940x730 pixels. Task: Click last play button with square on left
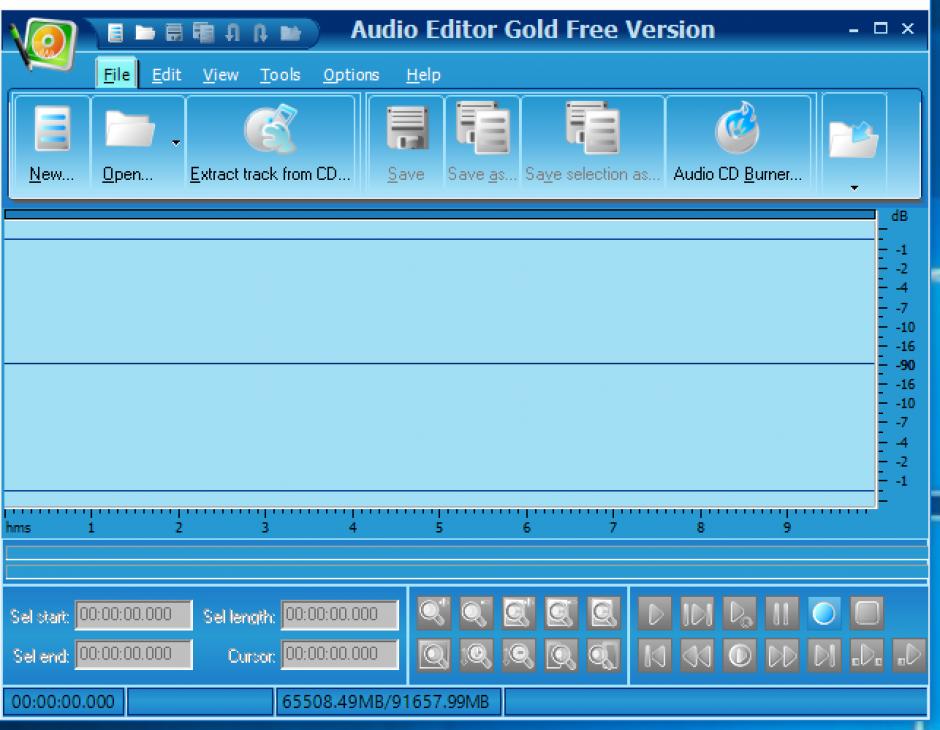click(909, 655)
